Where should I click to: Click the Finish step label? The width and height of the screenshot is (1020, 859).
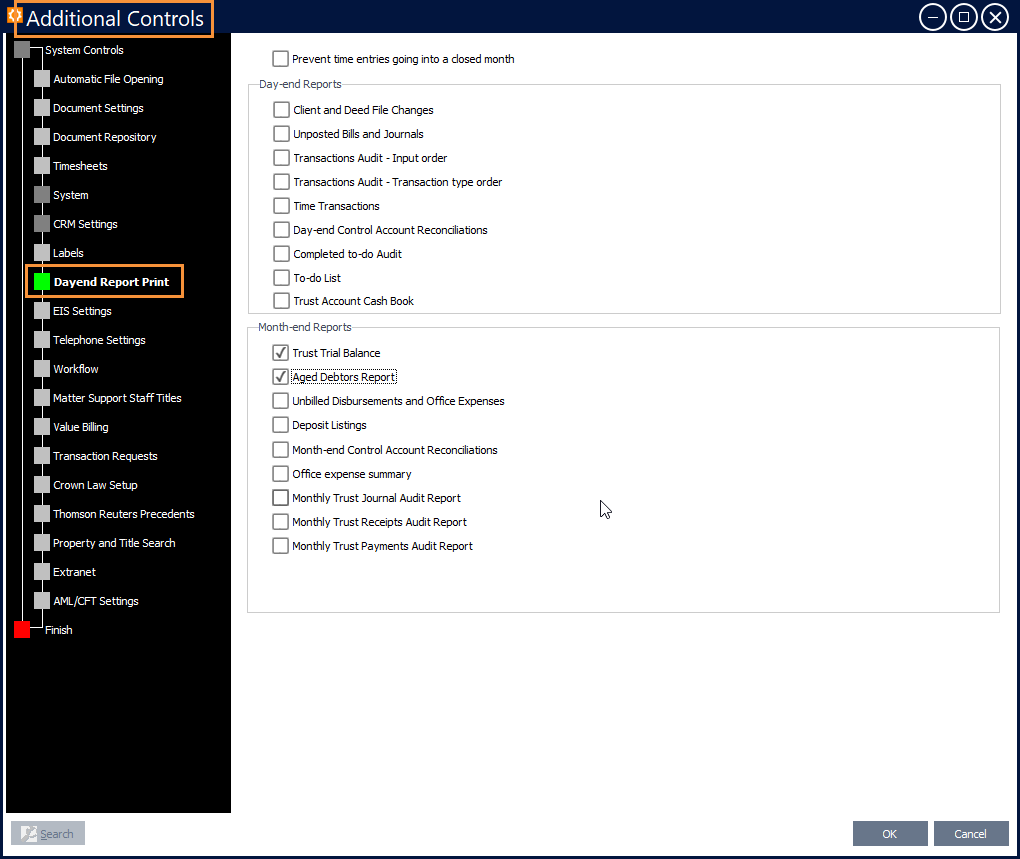tap(59, 629)
